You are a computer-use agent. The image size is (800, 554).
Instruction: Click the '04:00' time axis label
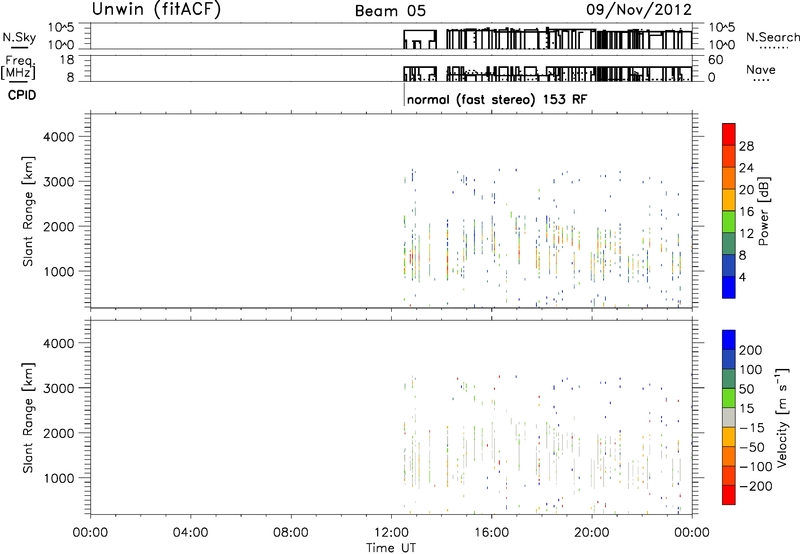190,533
